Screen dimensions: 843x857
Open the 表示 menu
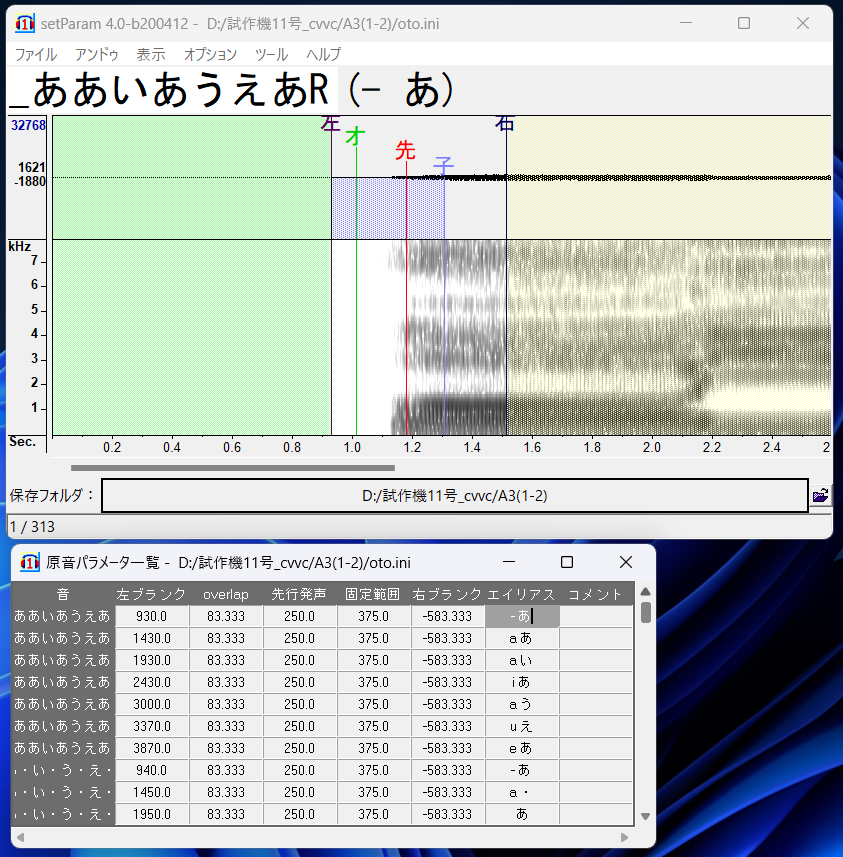tap(150, 54)
